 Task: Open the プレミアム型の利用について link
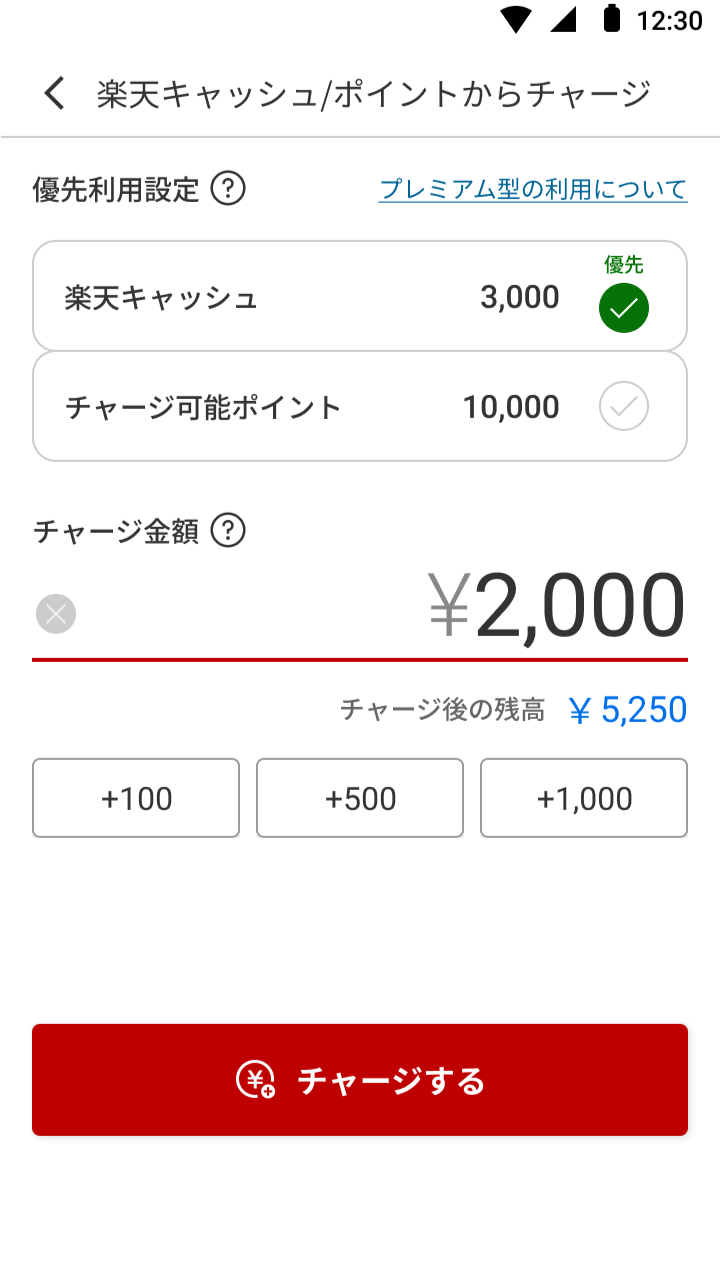point(533,189)
